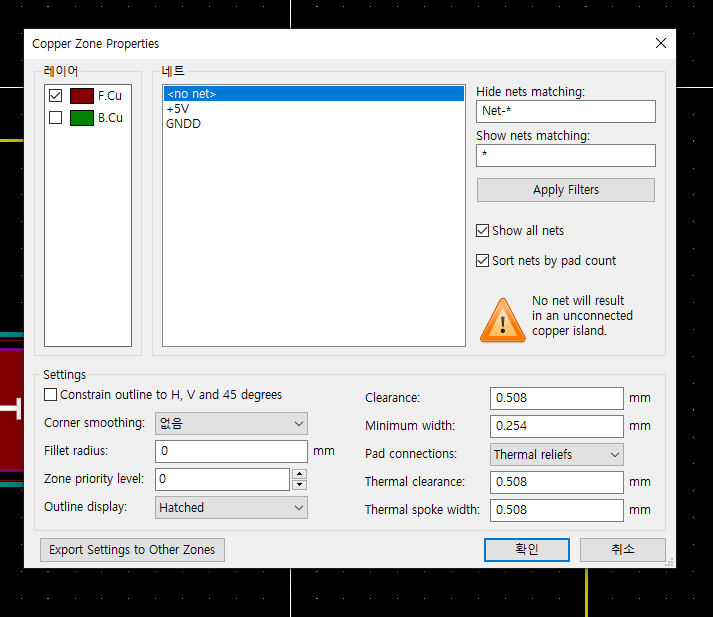Open Outline display Hatched dropdown
The image size is (713, 617).
tap(231, 507)
